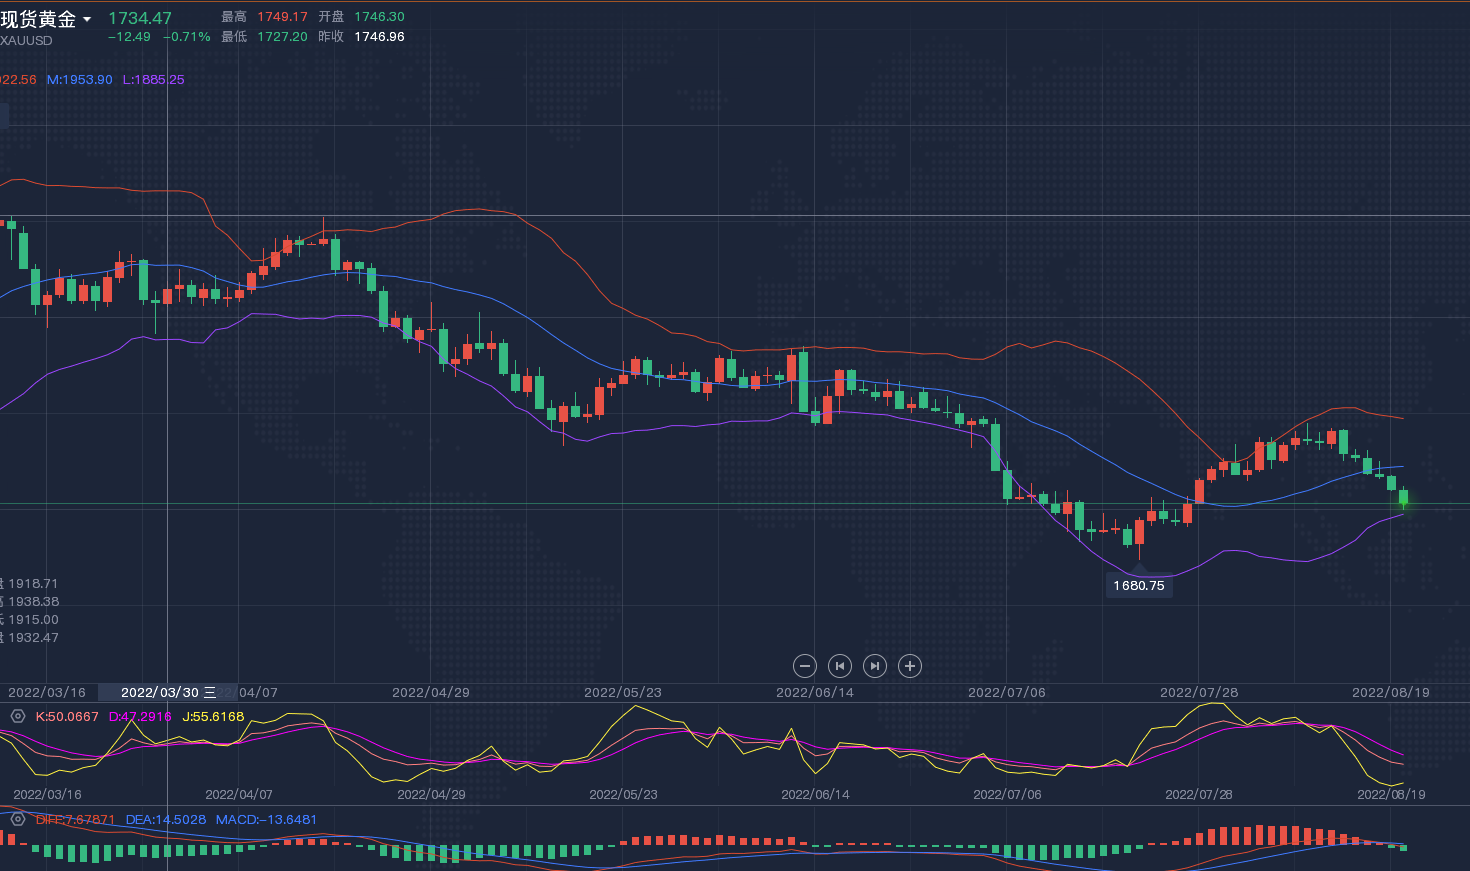This screenshot has height=871, width=1470.
Task: Click the XAUUSD ticker code
Action: click(26, 41)
